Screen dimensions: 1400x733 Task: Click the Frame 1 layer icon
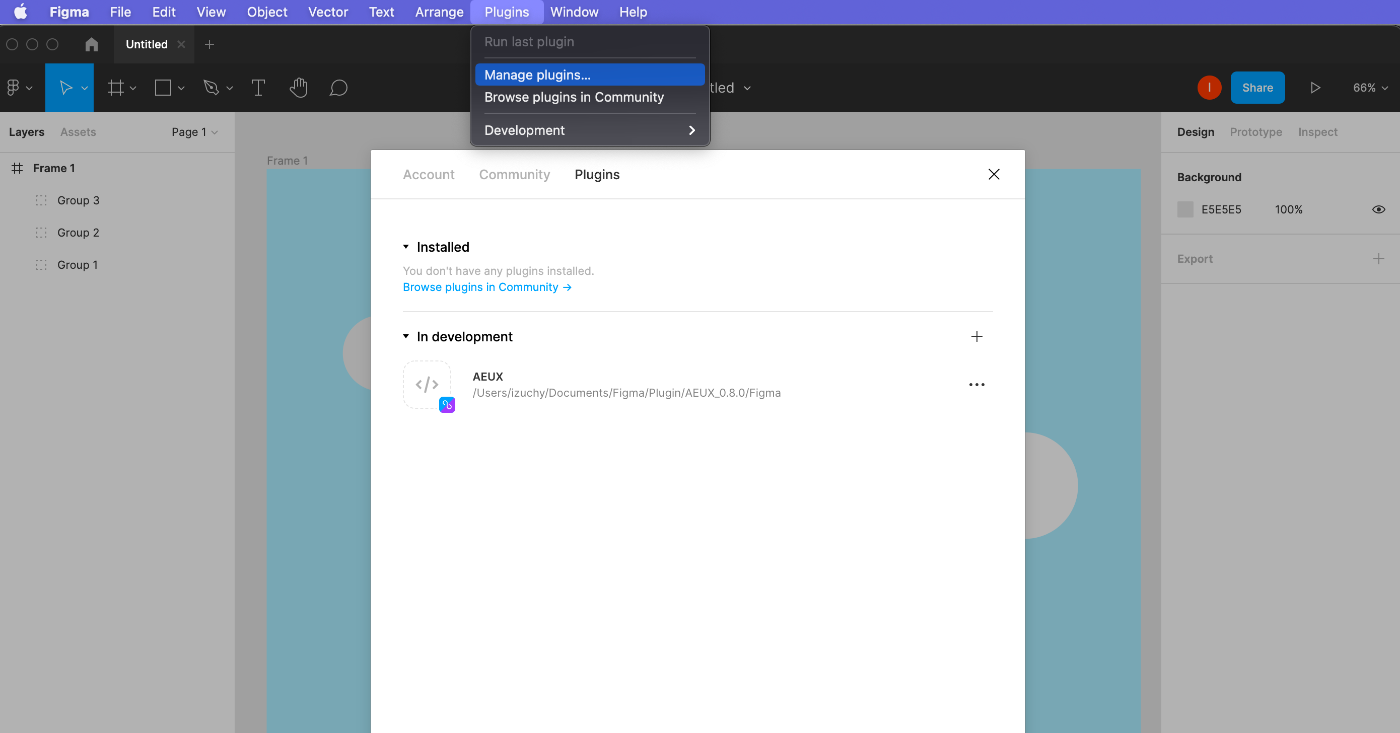point(17,168)
